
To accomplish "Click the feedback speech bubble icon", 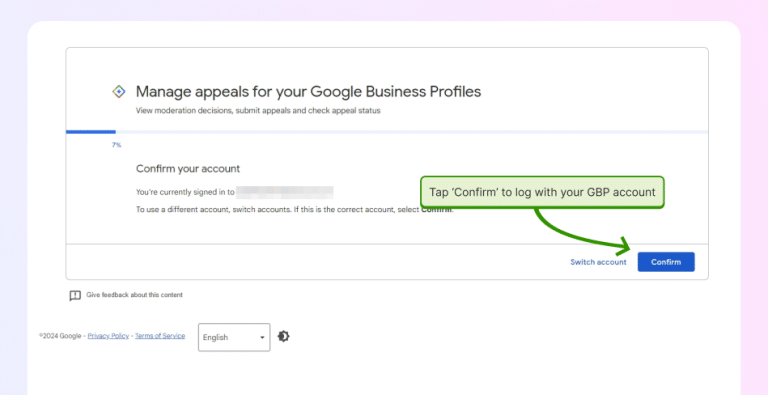I will pos(75,296).
